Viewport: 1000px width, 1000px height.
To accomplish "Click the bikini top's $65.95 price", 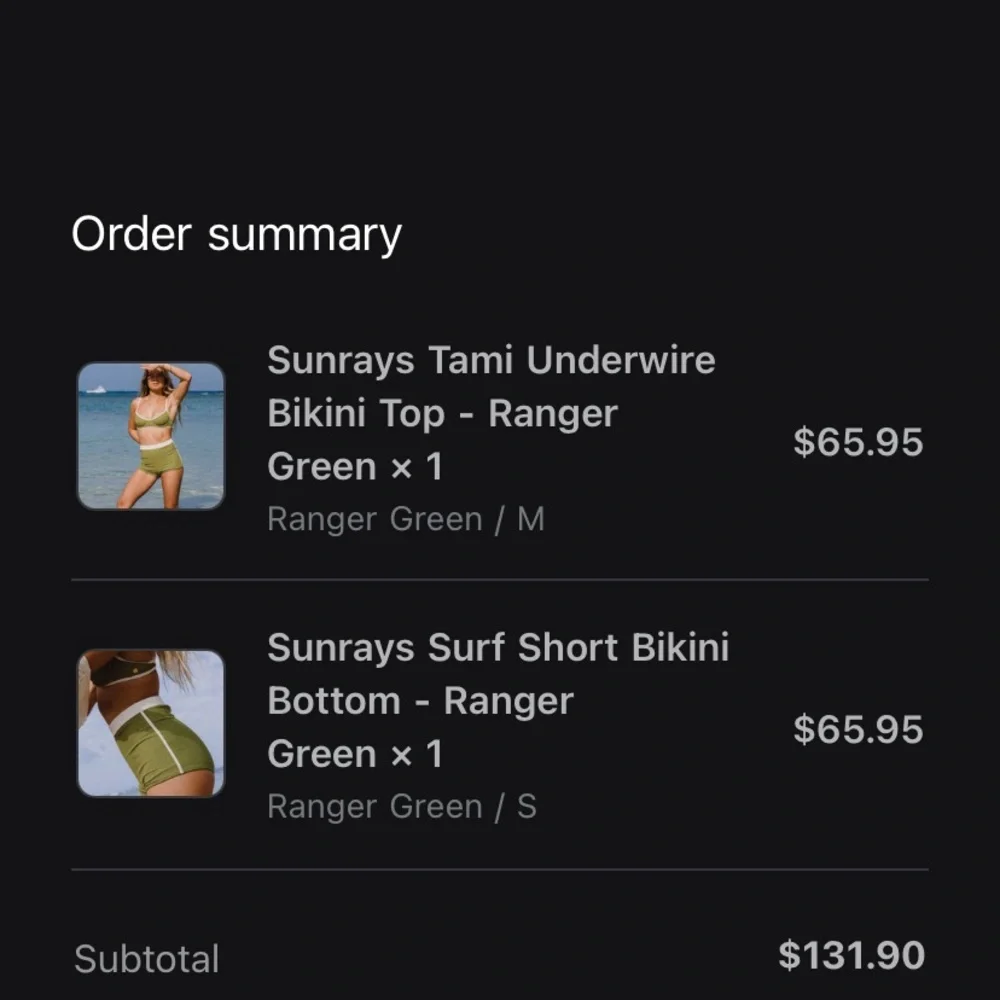I will click(x=857, y=442).
